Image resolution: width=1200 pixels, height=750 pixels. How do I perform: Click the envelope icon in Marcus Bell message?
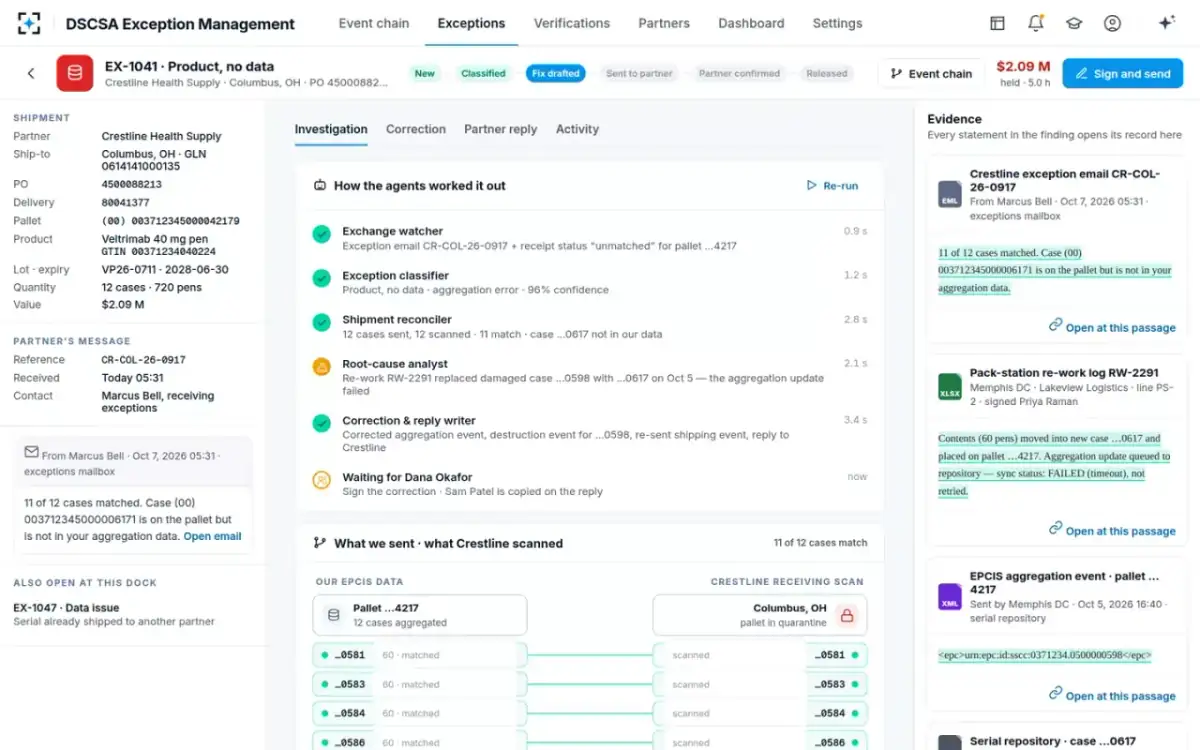pos(32,453)
